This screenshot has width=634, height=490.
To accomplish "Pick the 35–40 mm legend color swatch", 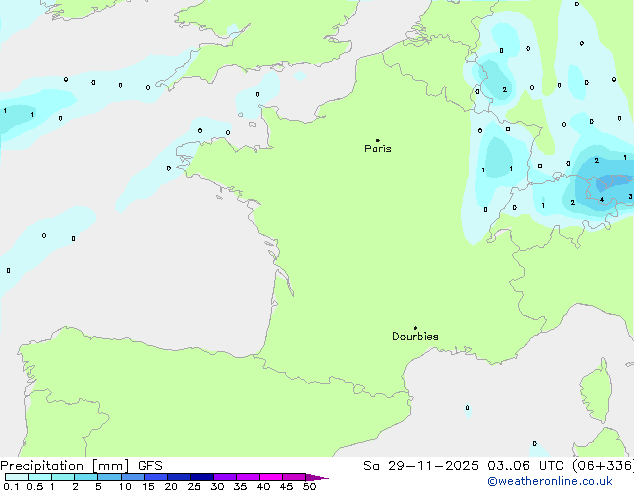I will [247, 477].
